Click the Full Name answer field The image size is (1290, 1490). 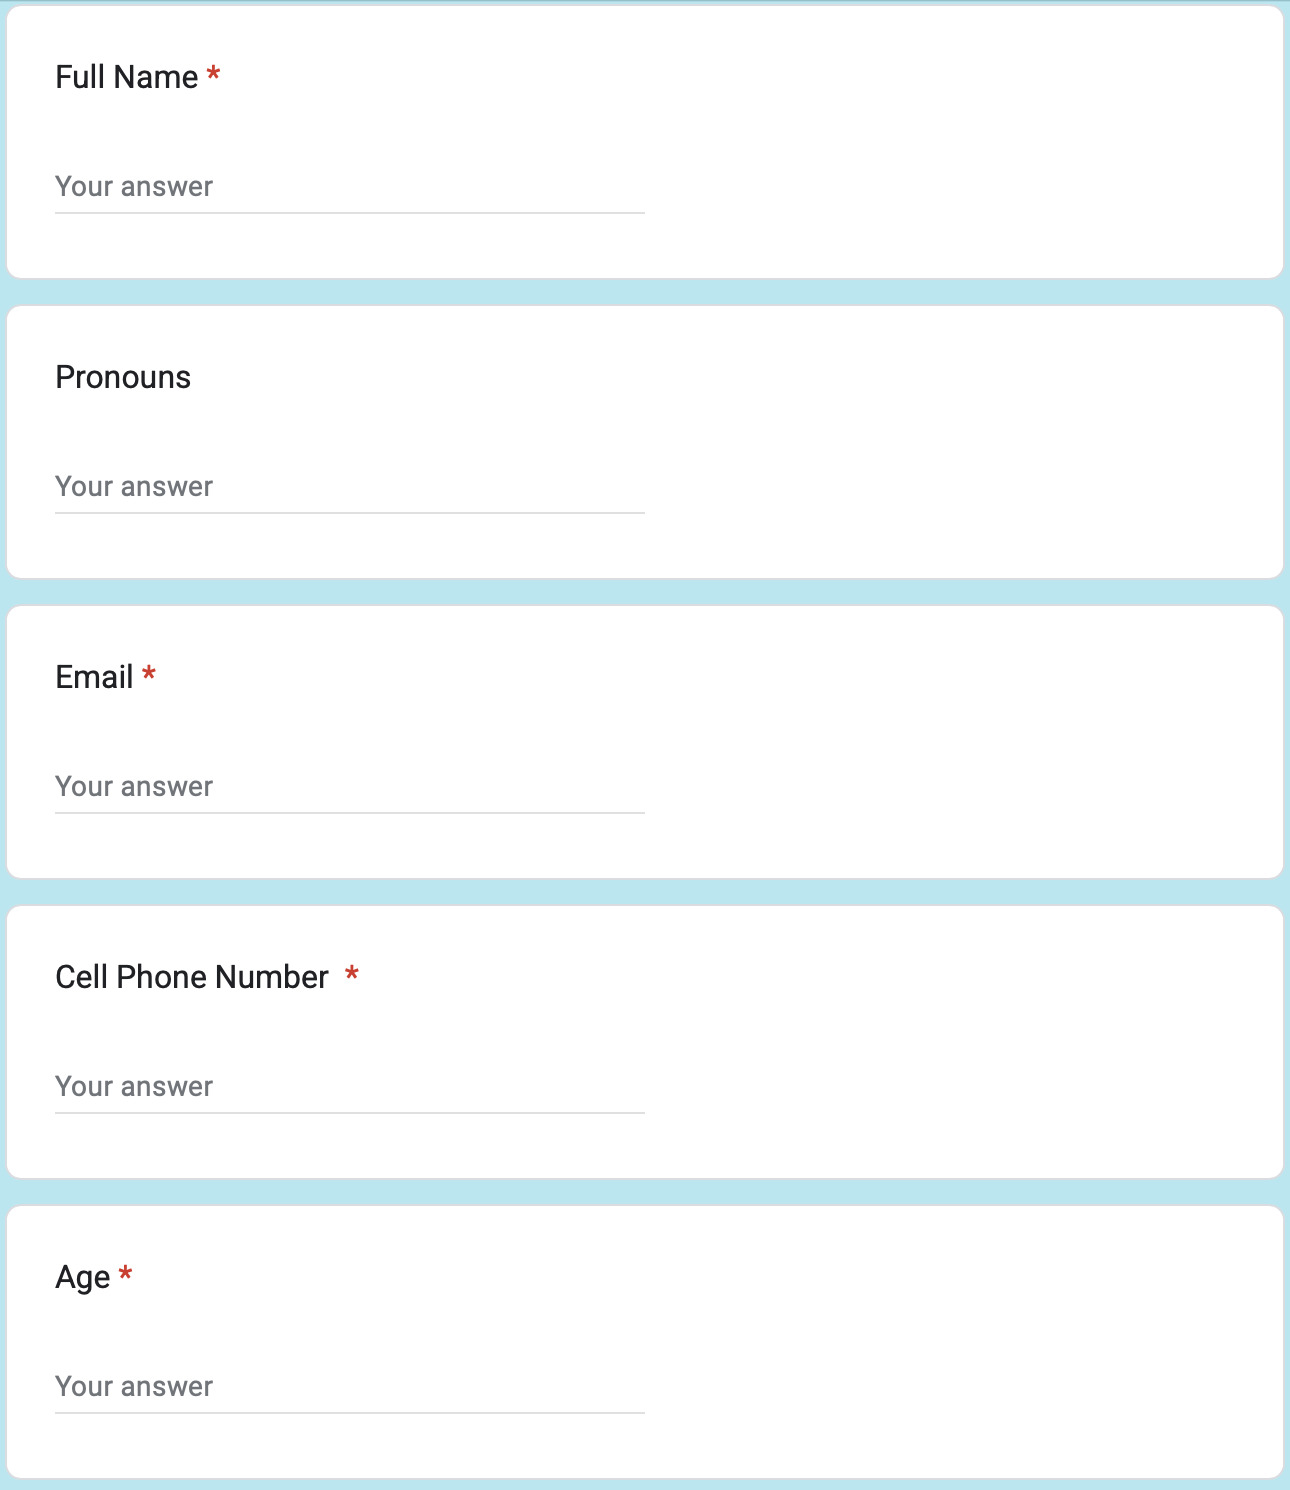click(x=349, y=187)
